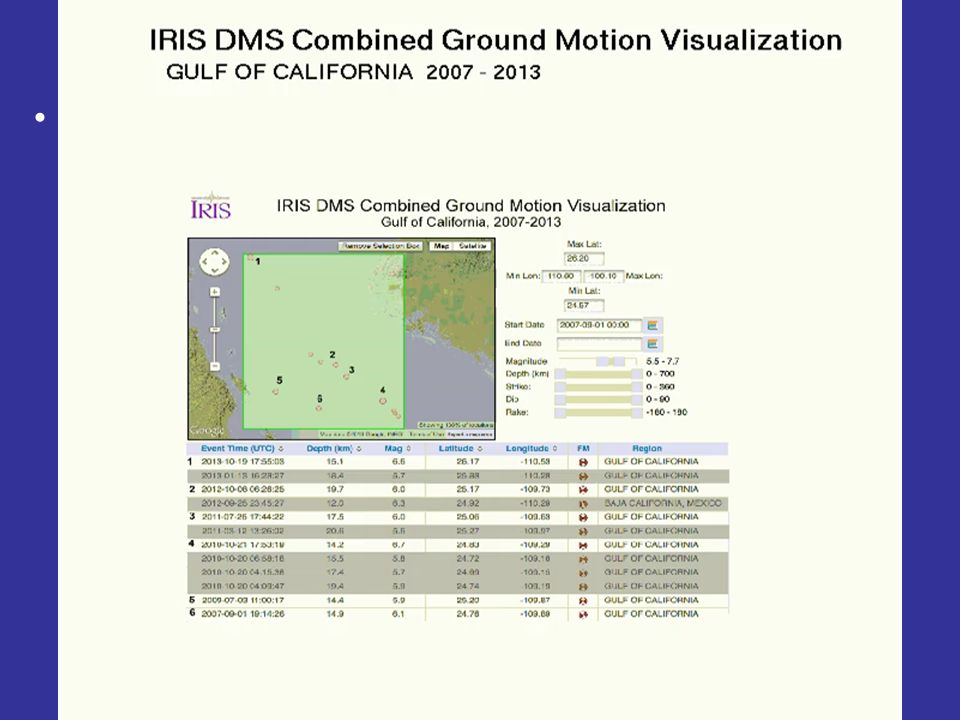Select earthquake marker 1 on the map
The width and height of the screenshot is (960, 720).
[250, 258]
